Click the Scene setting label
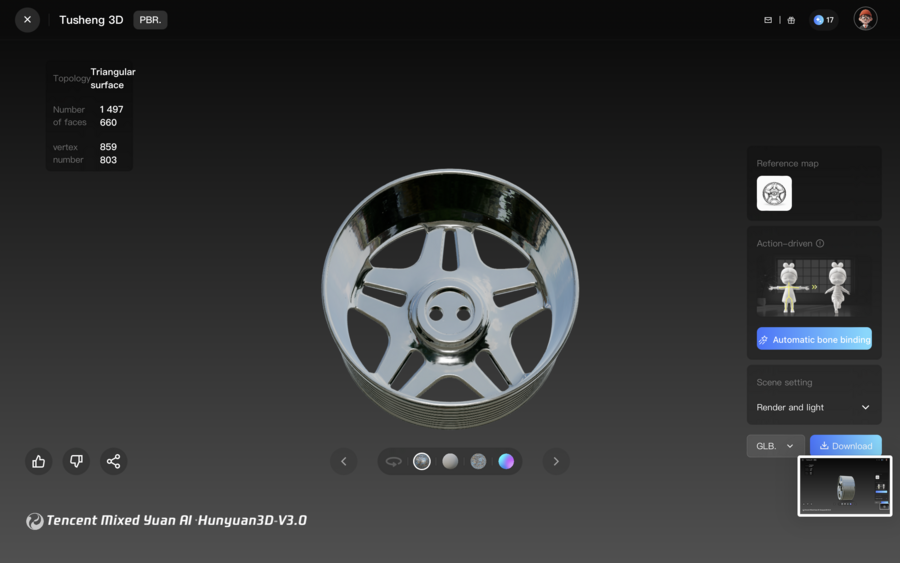 tap(784, 382)
